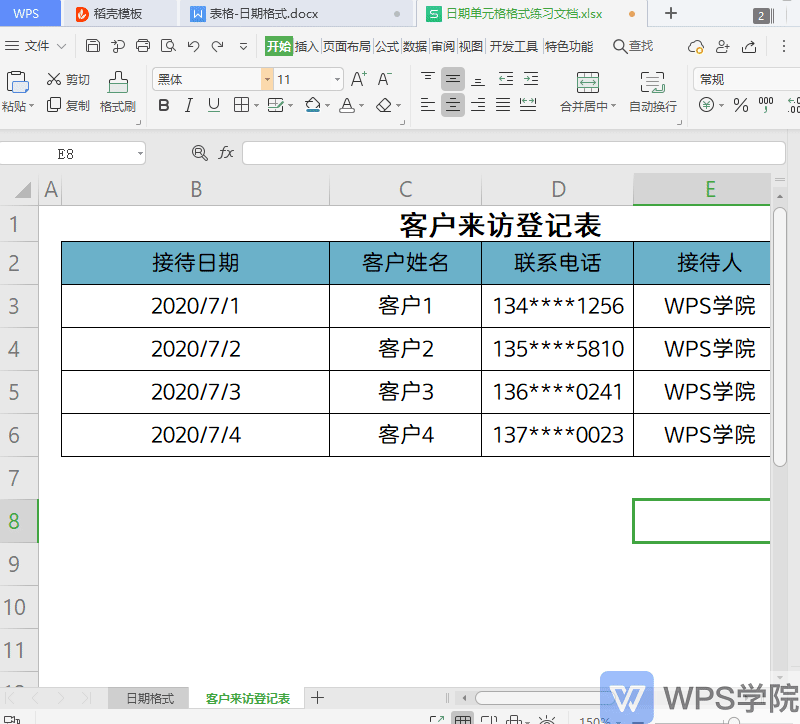Toggle auto wrap text 自动换行

653,92
